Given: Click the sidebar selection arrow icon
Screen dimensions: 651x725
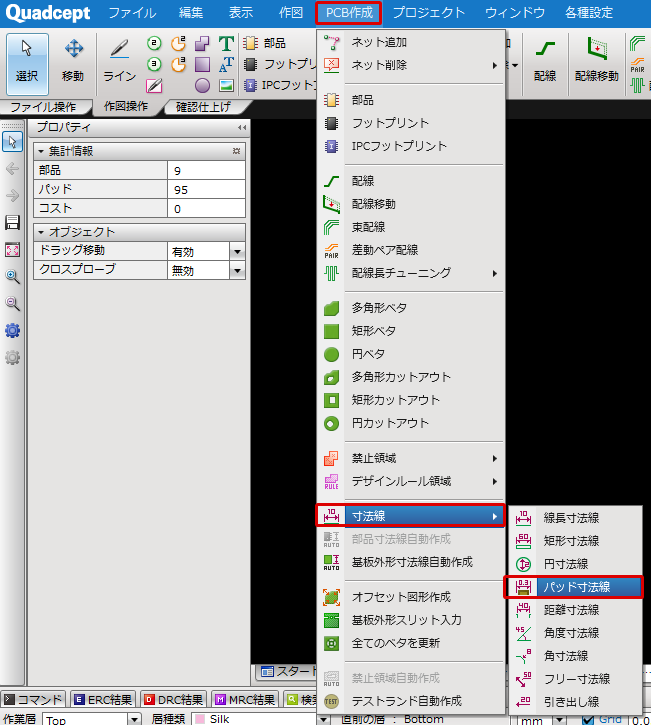Looking at the screenshot, I should pyautogui.click(x=12, y=141).
